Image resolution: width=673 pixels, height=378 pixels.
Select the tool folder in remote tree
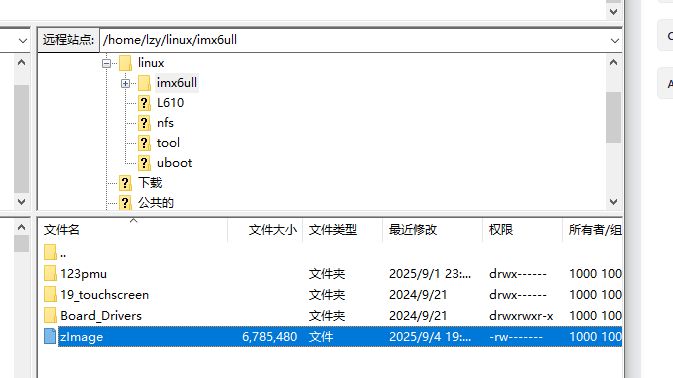pos(168,143)
